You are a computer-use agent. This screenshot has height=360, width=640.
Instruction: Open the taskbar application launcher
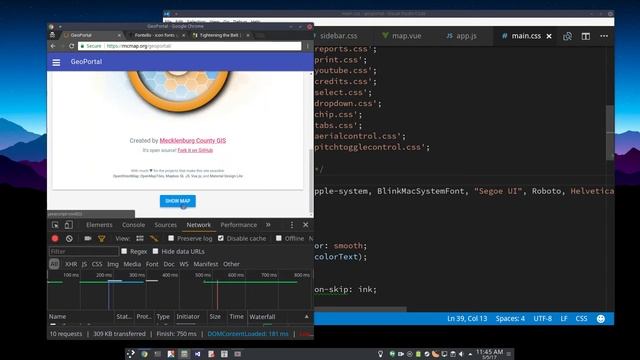[131, 354]
